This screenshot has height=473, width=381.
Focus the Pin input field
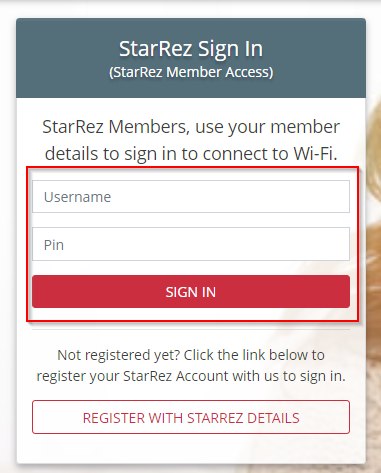coord(191,244)
